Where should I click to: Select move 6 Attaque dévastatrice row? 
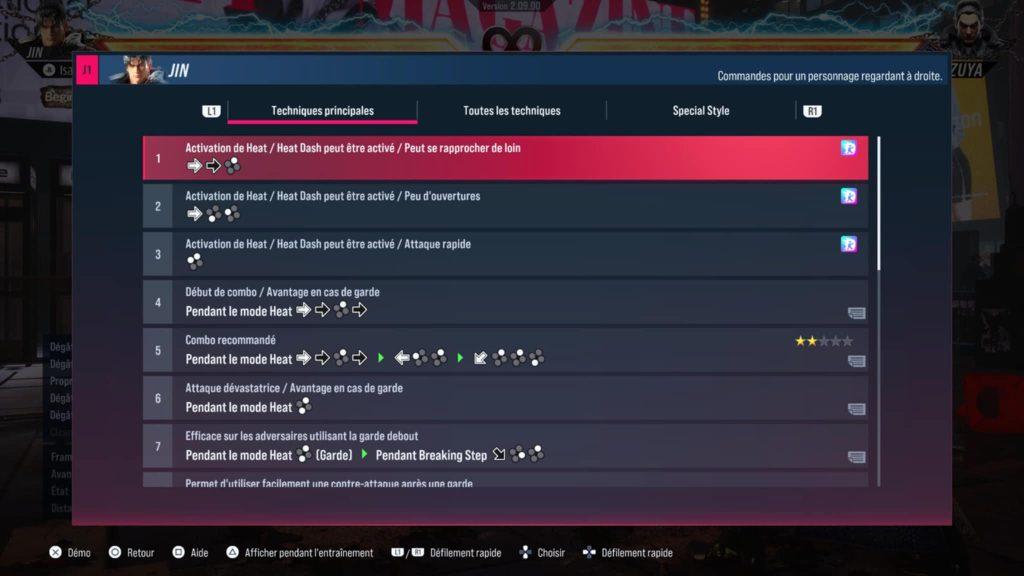(505, 398)
